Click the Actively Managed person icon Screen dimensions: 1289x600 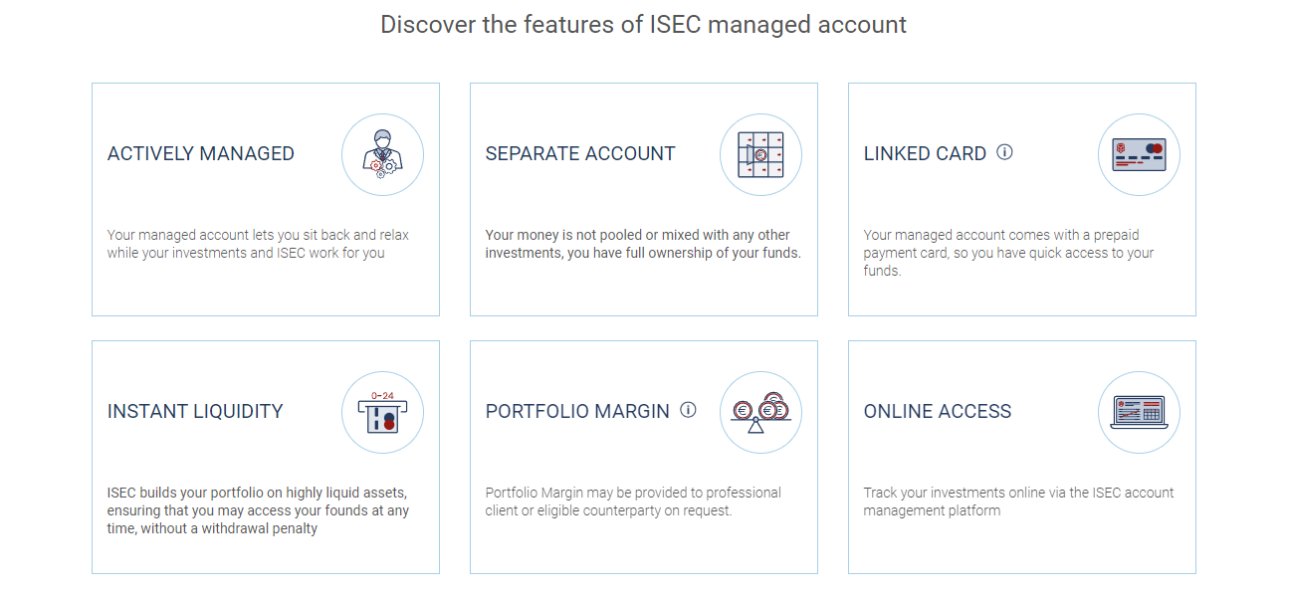click(x=382, y=154)
